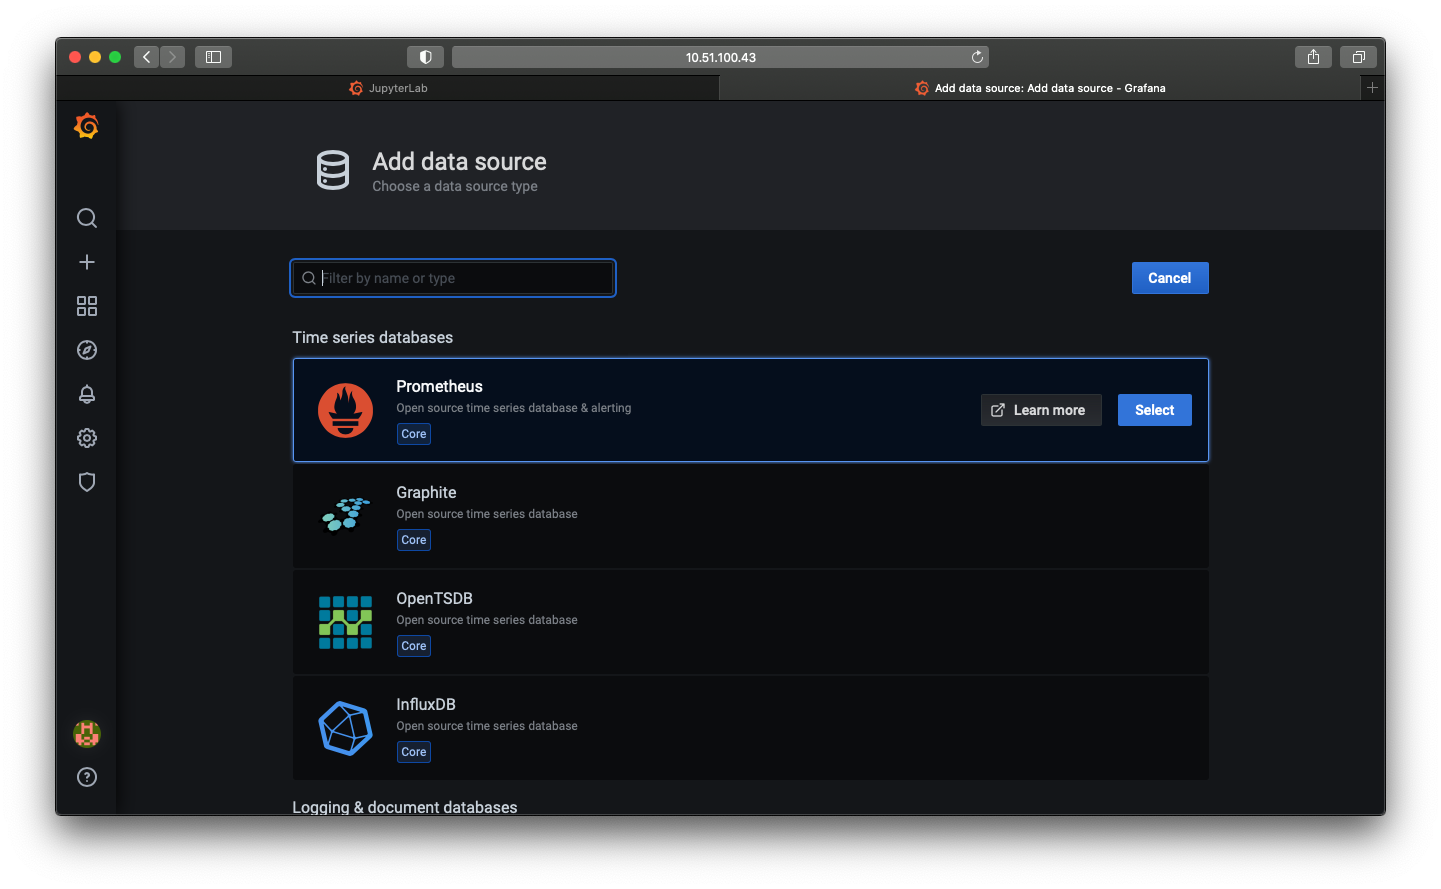Click the Core badge under InfluxDB
This screenshot has width=1441, height=889.
point(414,752)
